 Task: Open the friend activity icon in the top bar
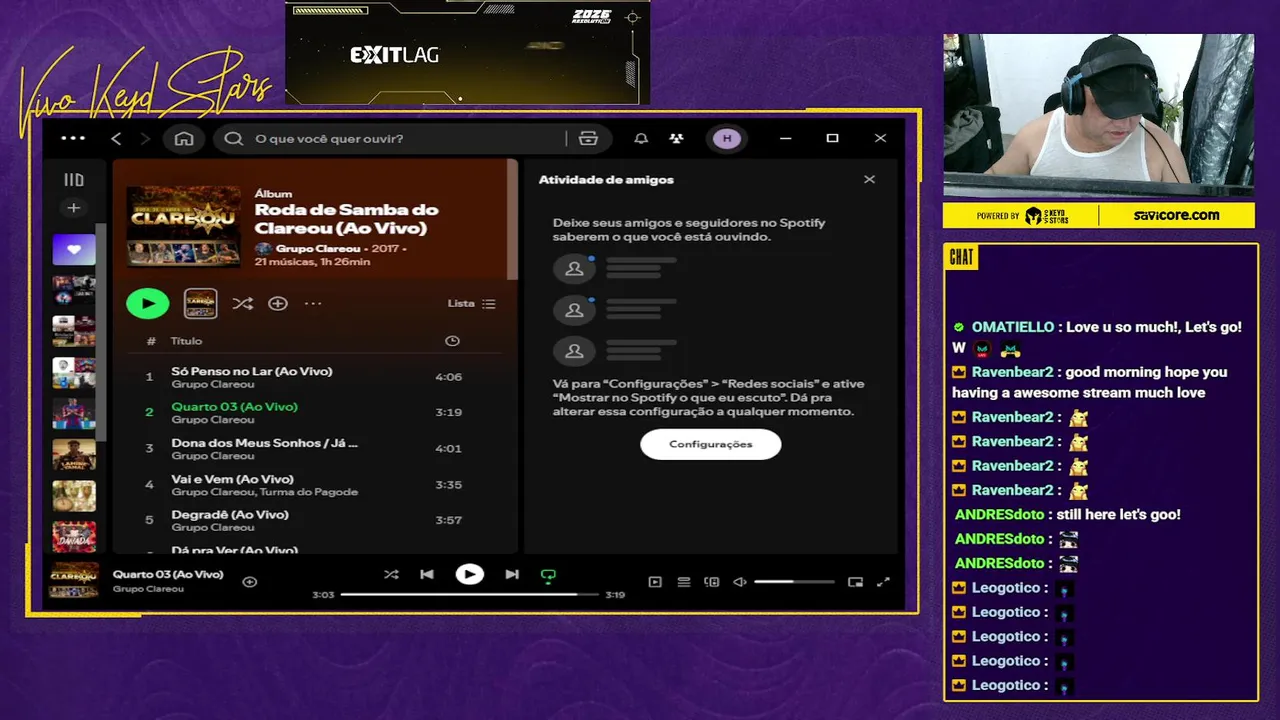pos(677,139)
